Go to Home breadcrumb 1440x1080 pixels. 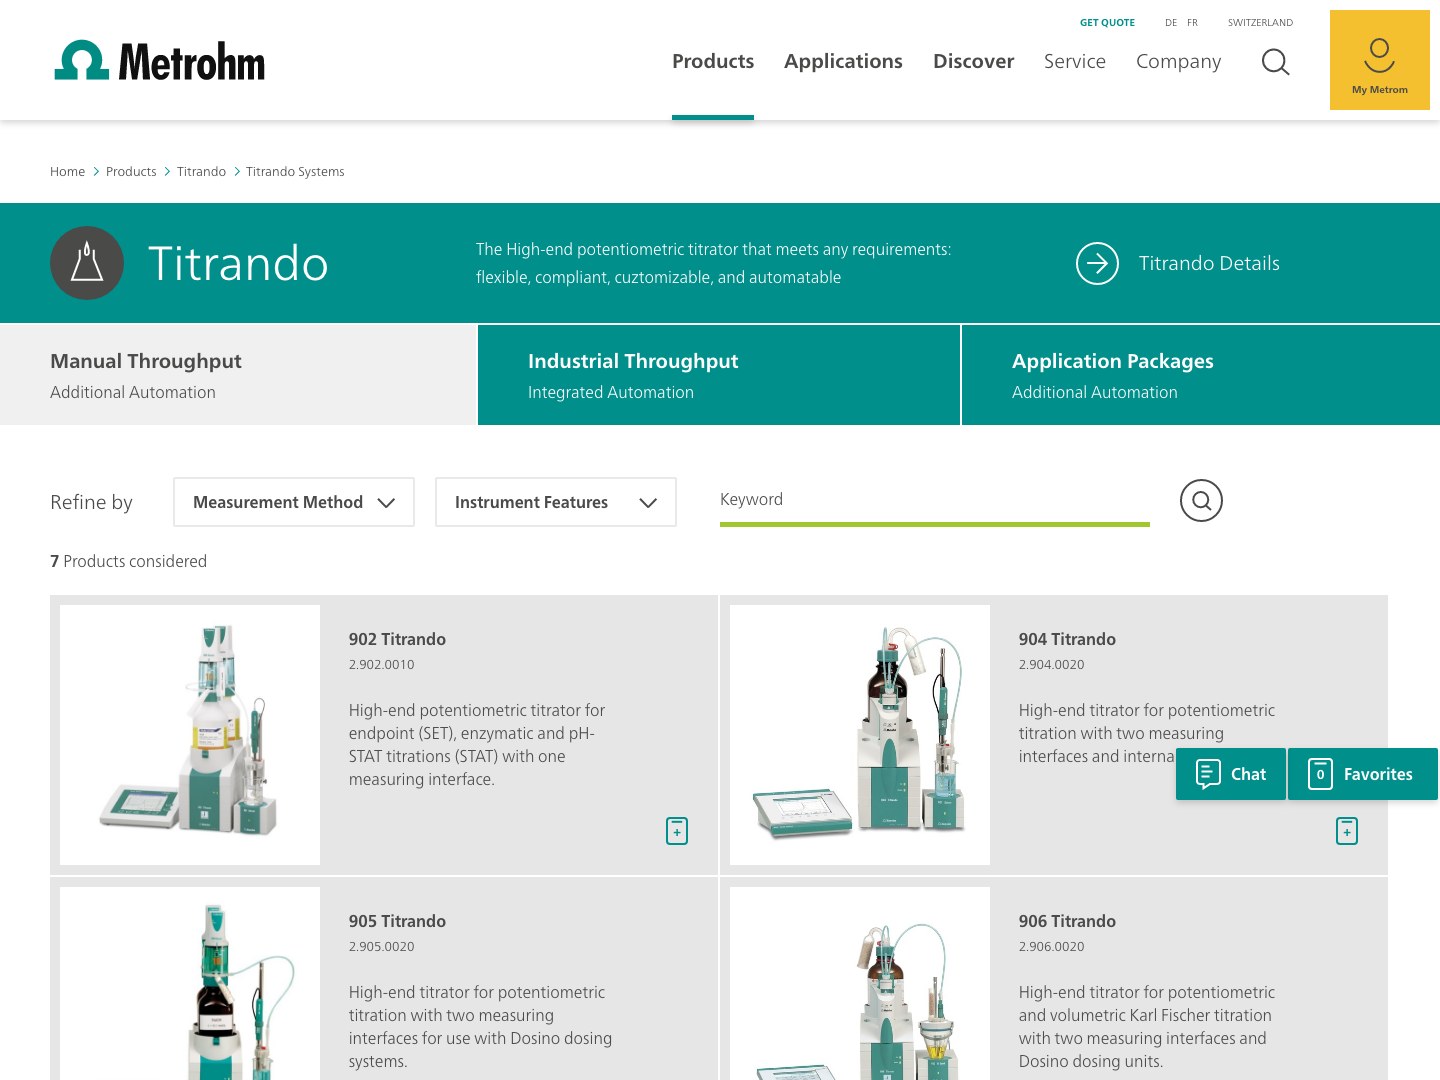(x=67, y=172)
